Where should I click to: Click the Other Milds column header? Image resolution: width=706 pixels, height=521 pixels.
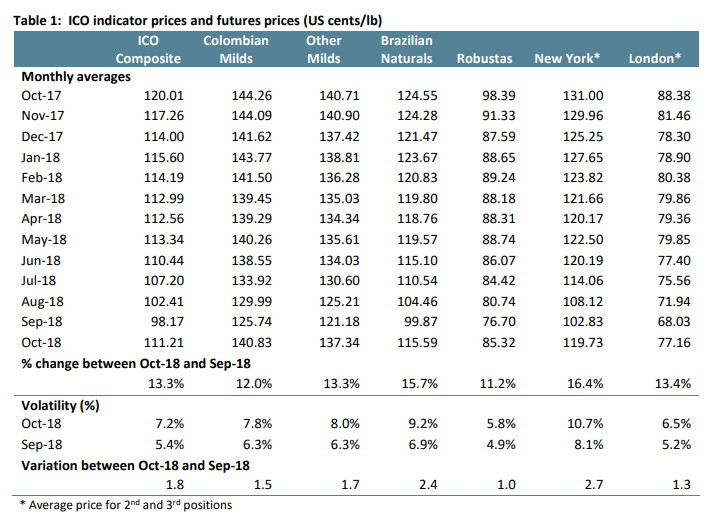click(x=323, y=49)
